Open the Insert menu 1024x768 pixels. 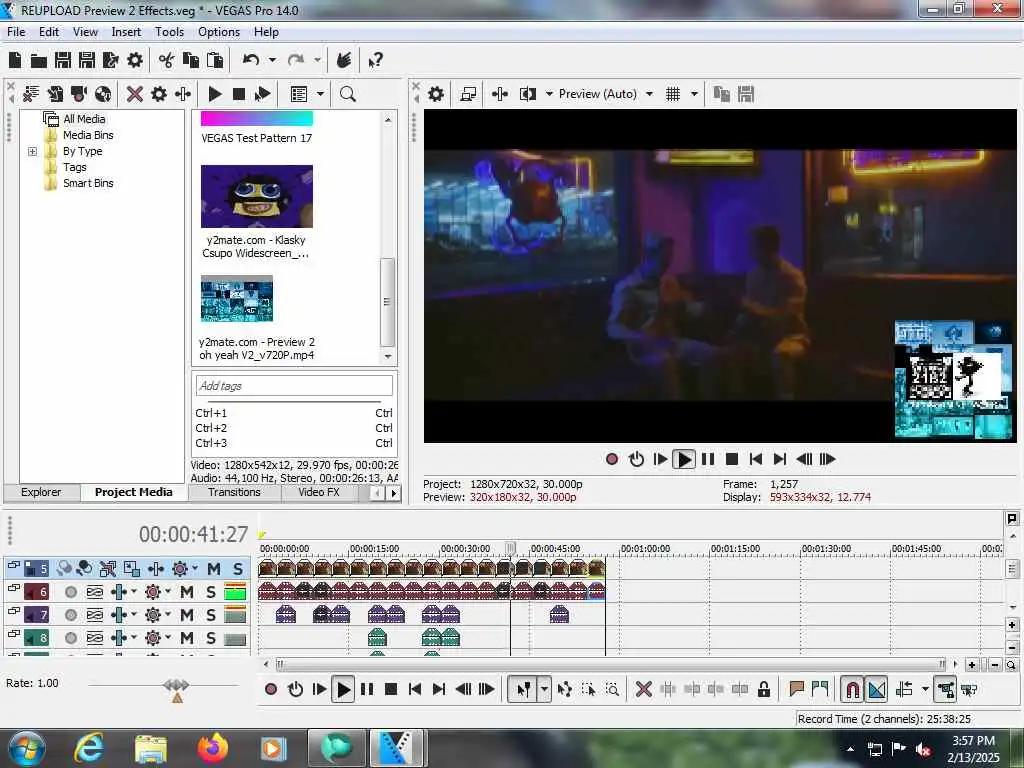coord(126,31)
